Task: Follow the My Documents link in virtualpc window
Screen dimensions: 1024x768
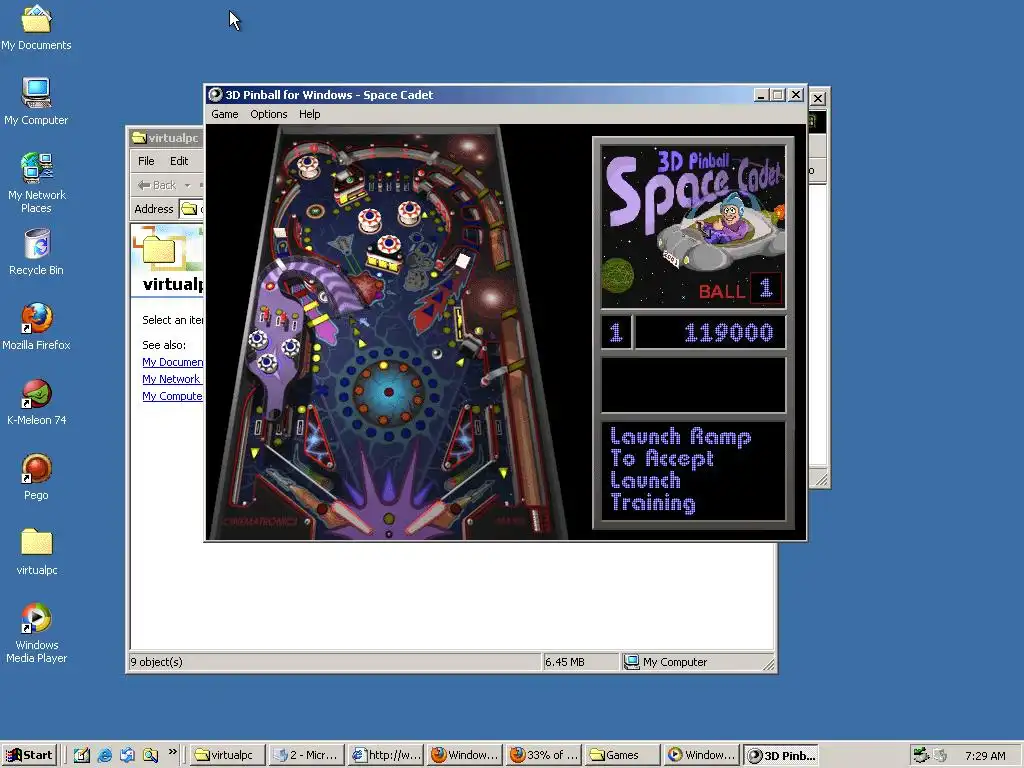Action: (x=172, y=362)
